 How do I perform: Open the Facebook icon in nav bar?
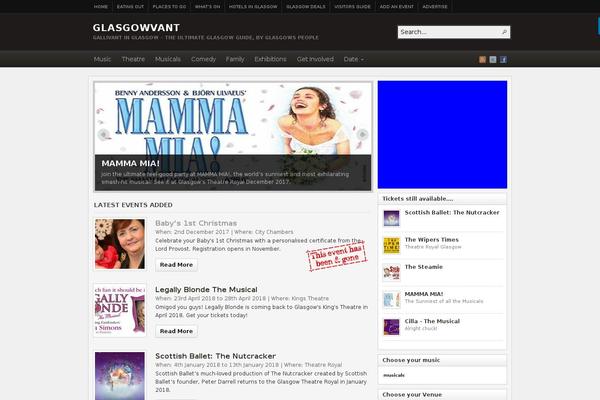click(x=503, y=59)
